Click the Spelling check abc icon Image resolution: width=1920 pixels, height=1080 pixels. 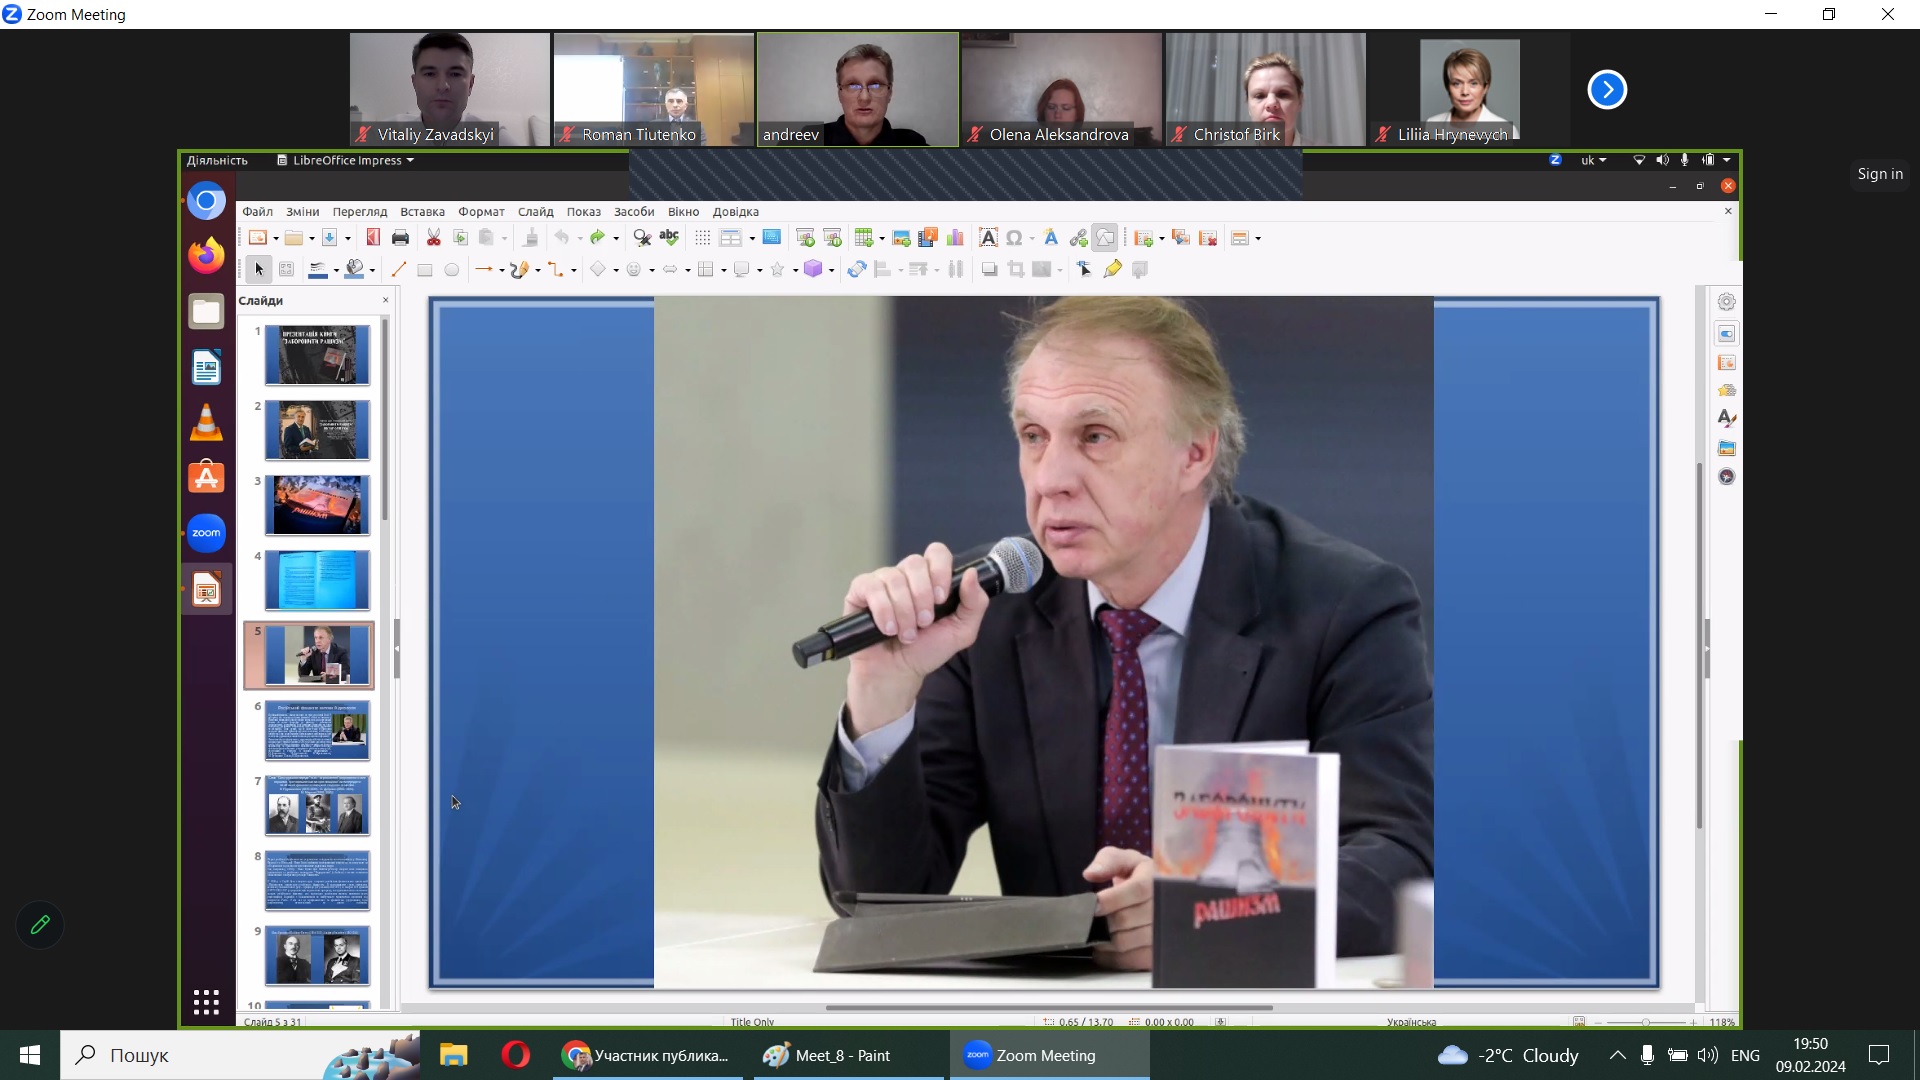pyautogui.click(x=669, y=238)
